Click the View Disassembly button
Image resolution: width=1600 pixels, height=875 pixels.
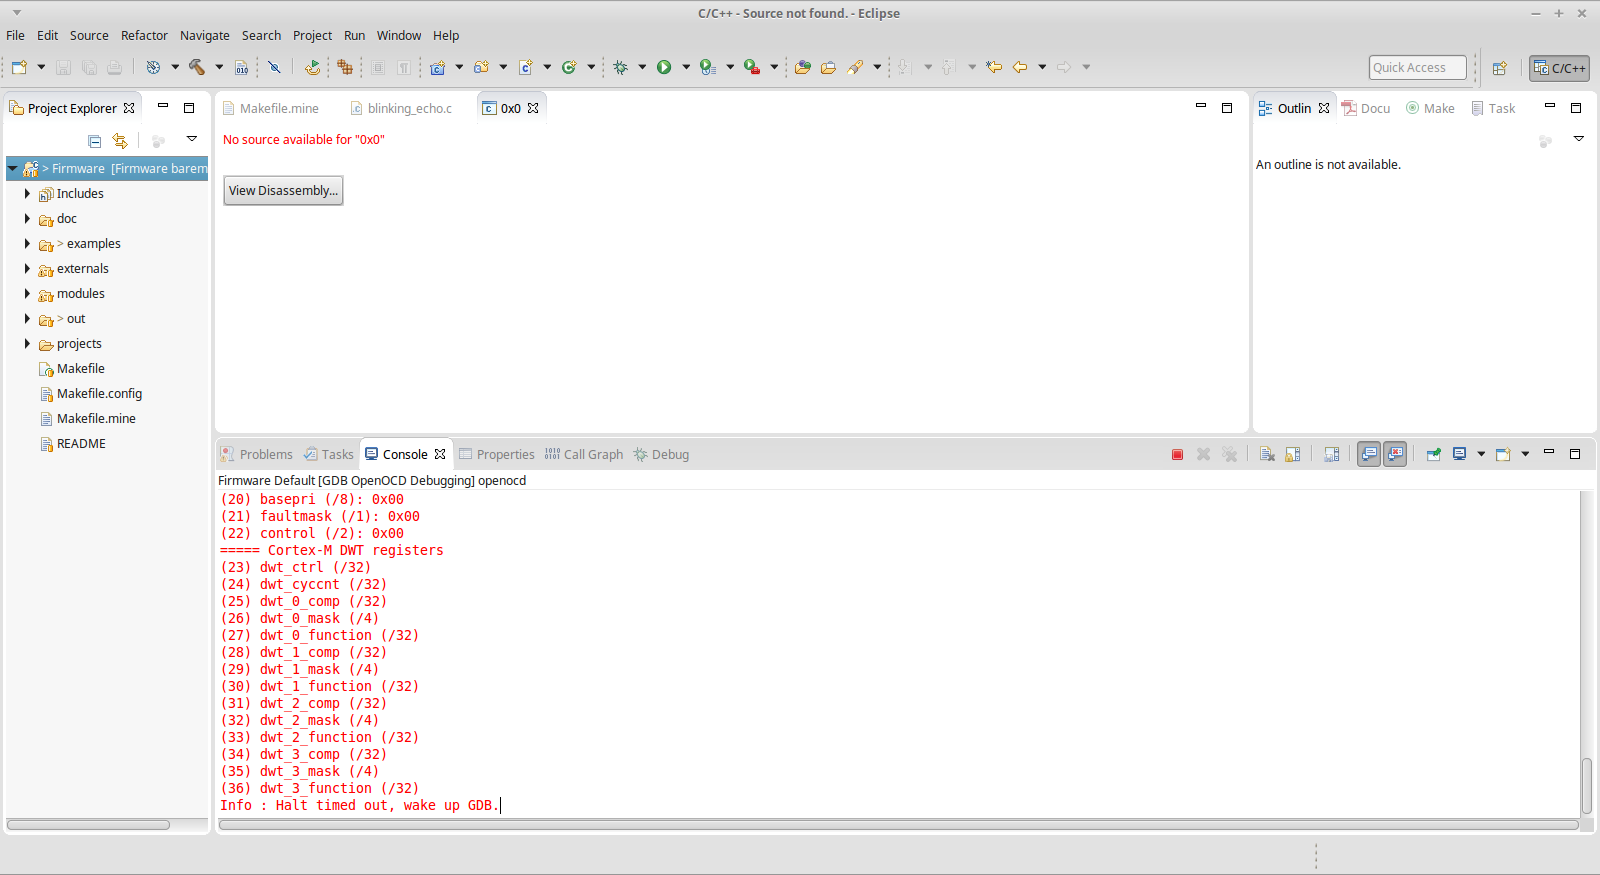283,190
